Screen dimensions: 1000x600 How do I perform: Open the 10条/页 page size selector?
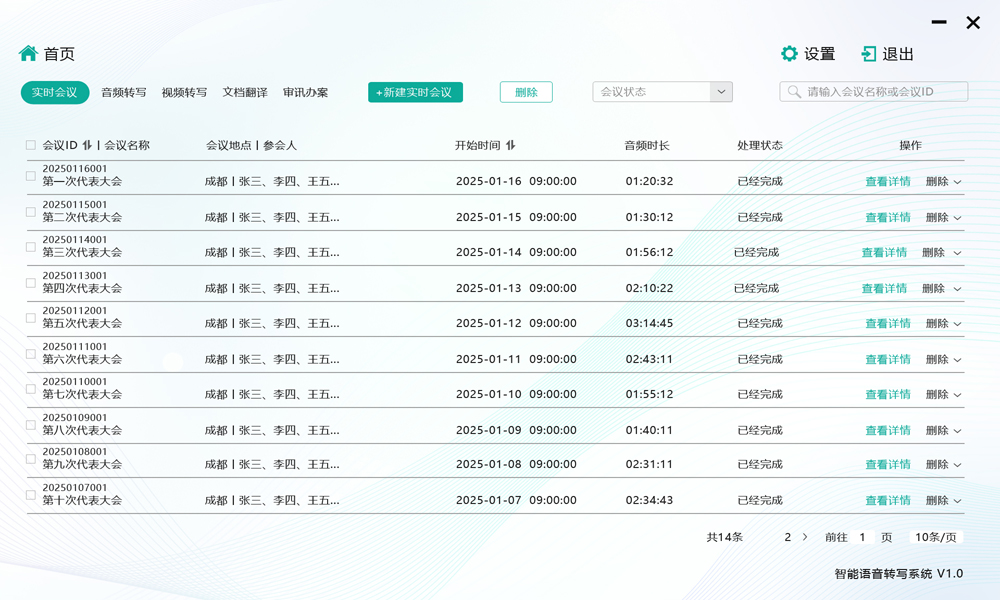[x=935, y=537]
